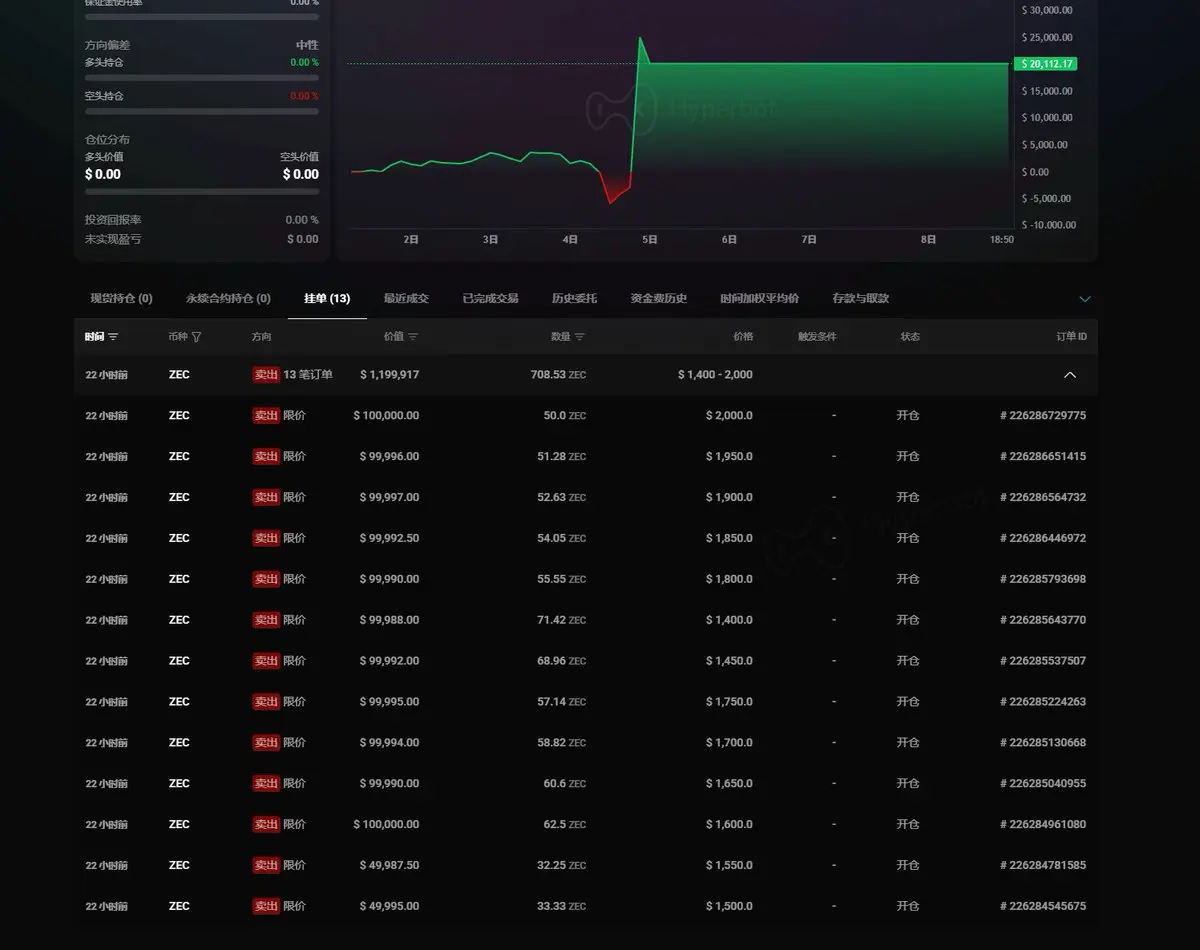Sort by quantity with the 数量 sort icon

(x=580, y=337)
